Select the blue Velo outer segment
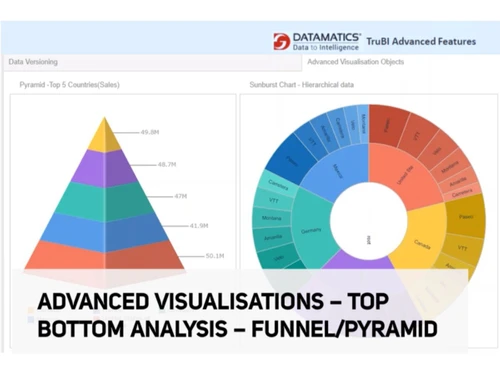The width and height of the screenshot is (500, 375). click(352, 125)
